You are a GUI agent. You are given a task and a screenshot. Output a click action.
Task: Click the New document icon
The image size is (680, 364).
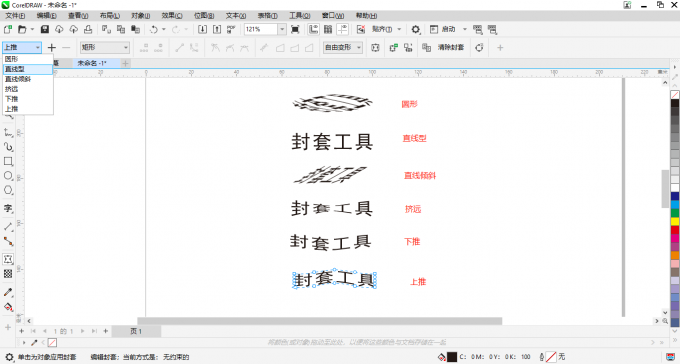[x=8, y=30]
